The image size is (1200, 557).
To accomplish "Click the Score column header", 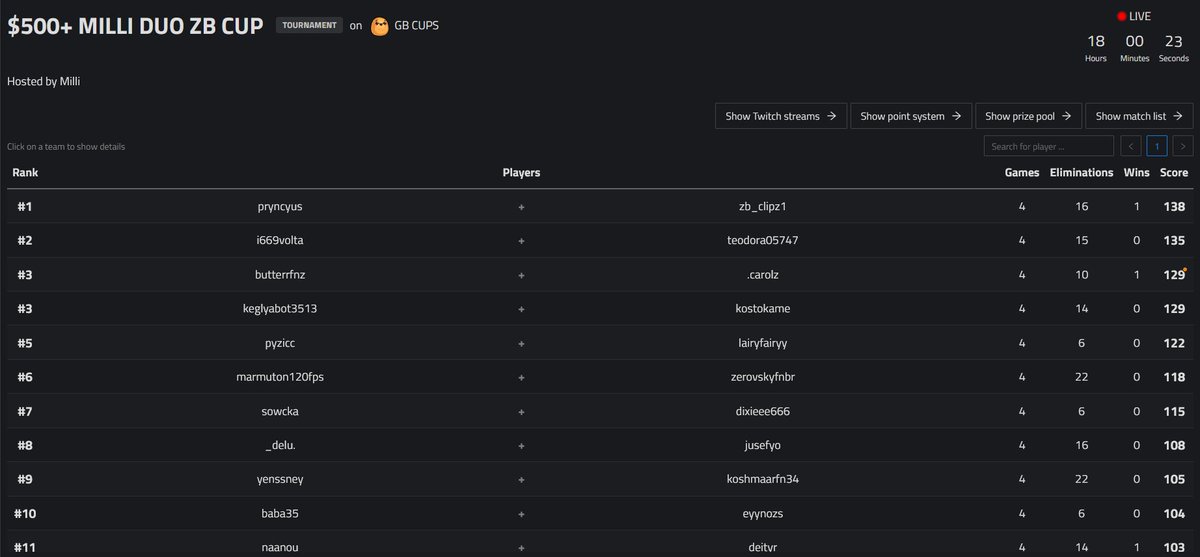I will (x=1174, y=173).
